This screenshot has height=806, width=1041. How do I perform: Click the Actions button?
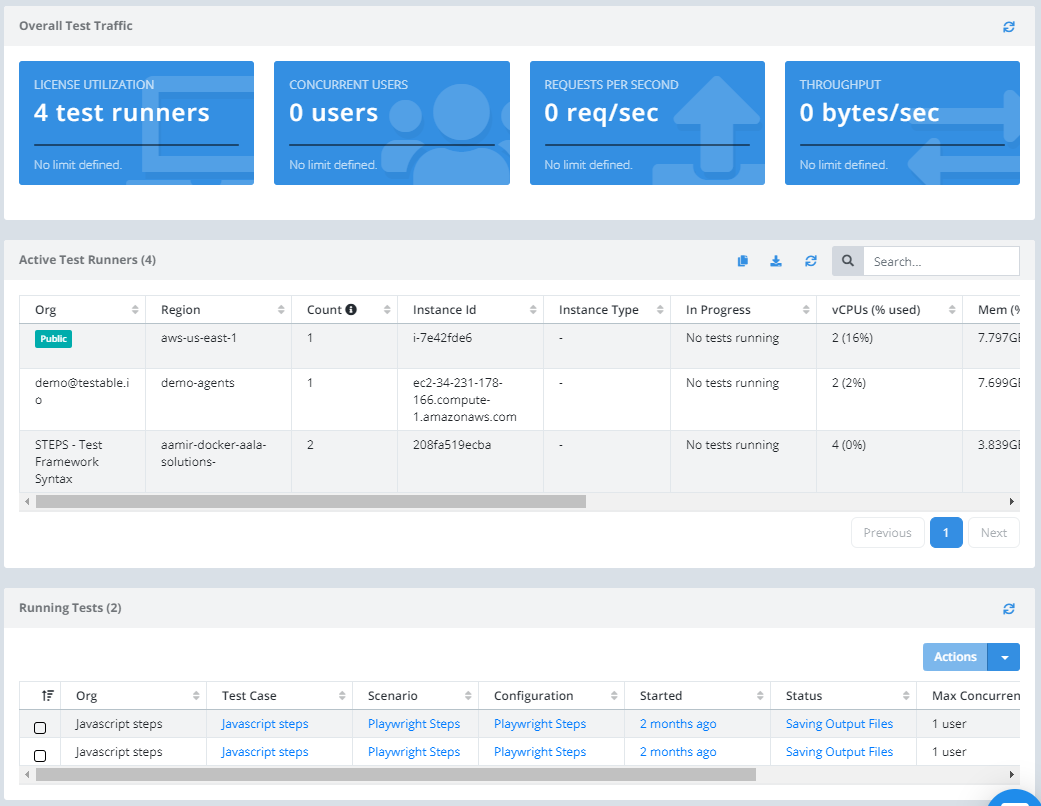(x=955, y=657)
